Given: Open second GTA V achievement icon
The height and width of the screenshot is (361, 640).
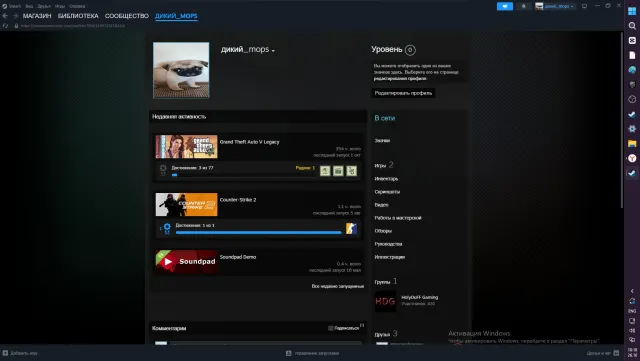Looking at the screenshot, I should pos(338,171).
